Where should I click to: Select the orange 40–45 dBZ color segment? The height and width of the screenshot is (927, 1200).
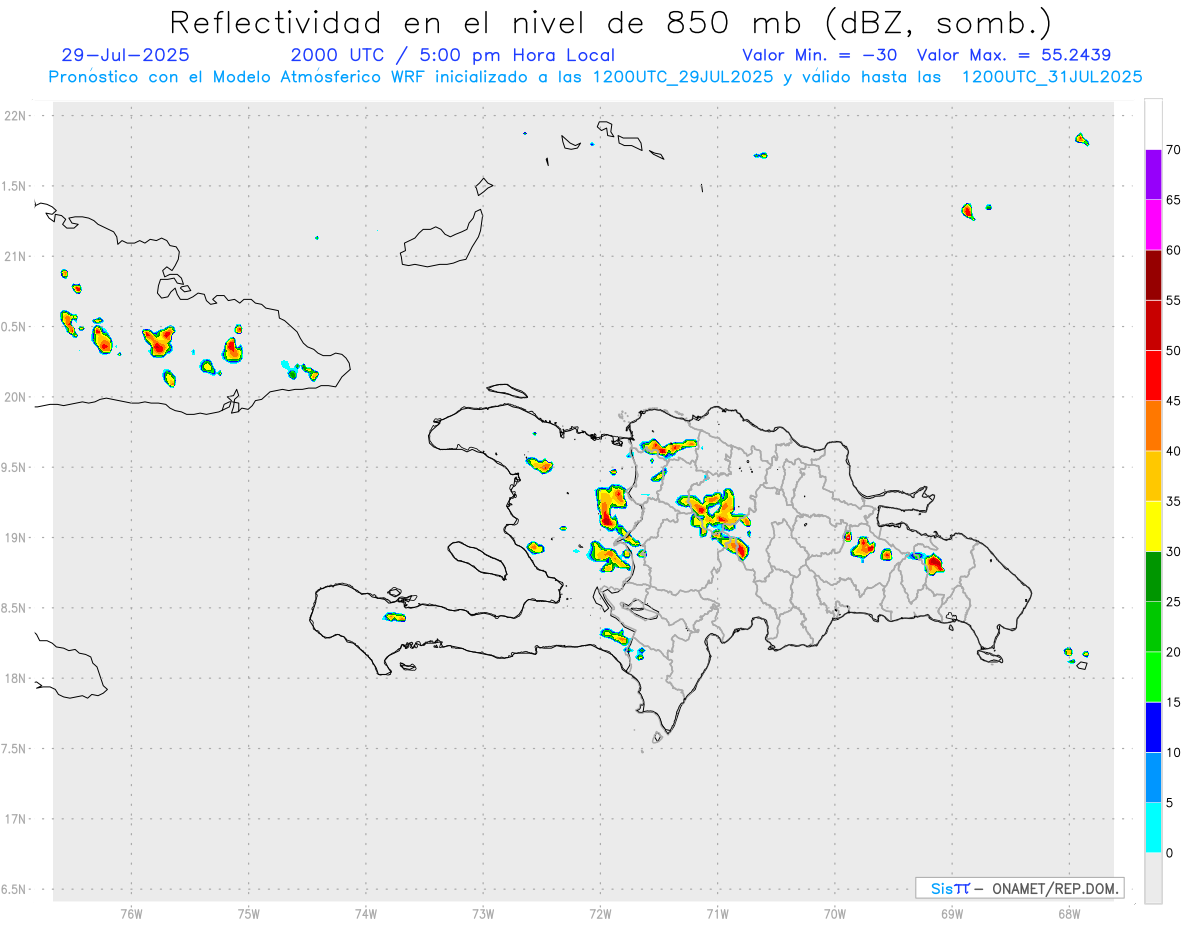[1153, 426]
